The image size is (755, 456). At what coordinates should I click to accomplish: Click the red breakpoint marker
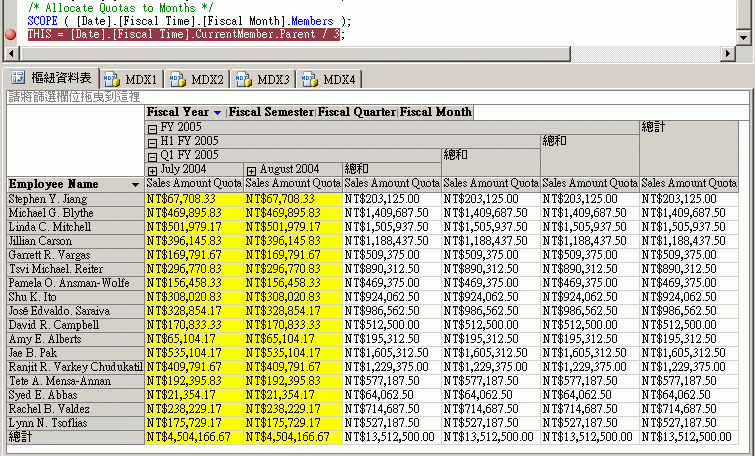pos(11,35)
